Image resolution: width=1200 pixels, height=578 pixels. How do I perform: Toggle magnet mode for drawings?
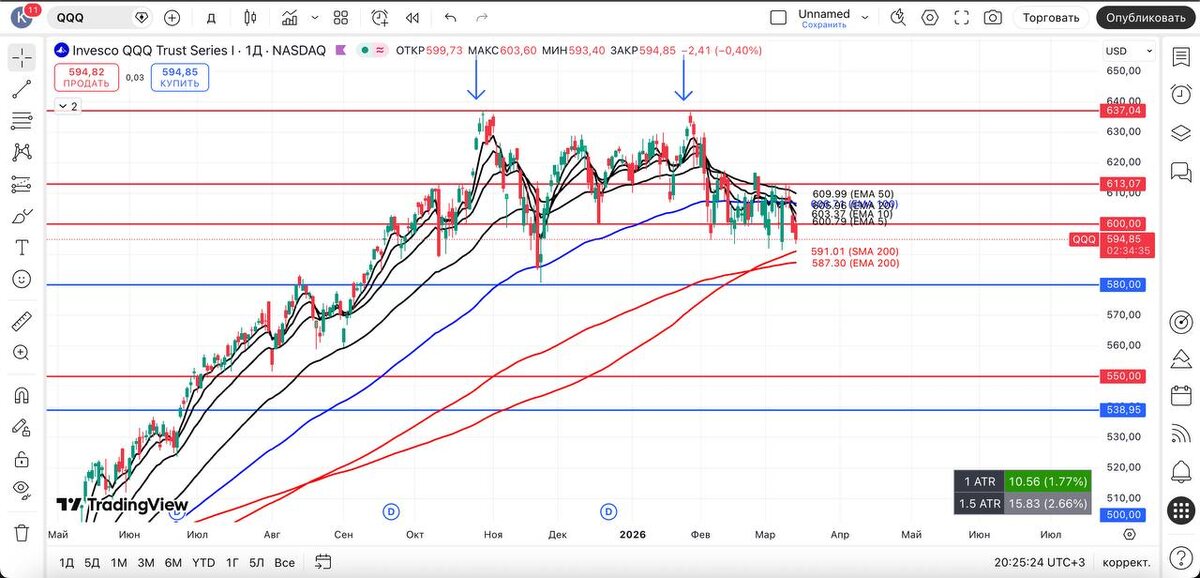click(21, 395)
